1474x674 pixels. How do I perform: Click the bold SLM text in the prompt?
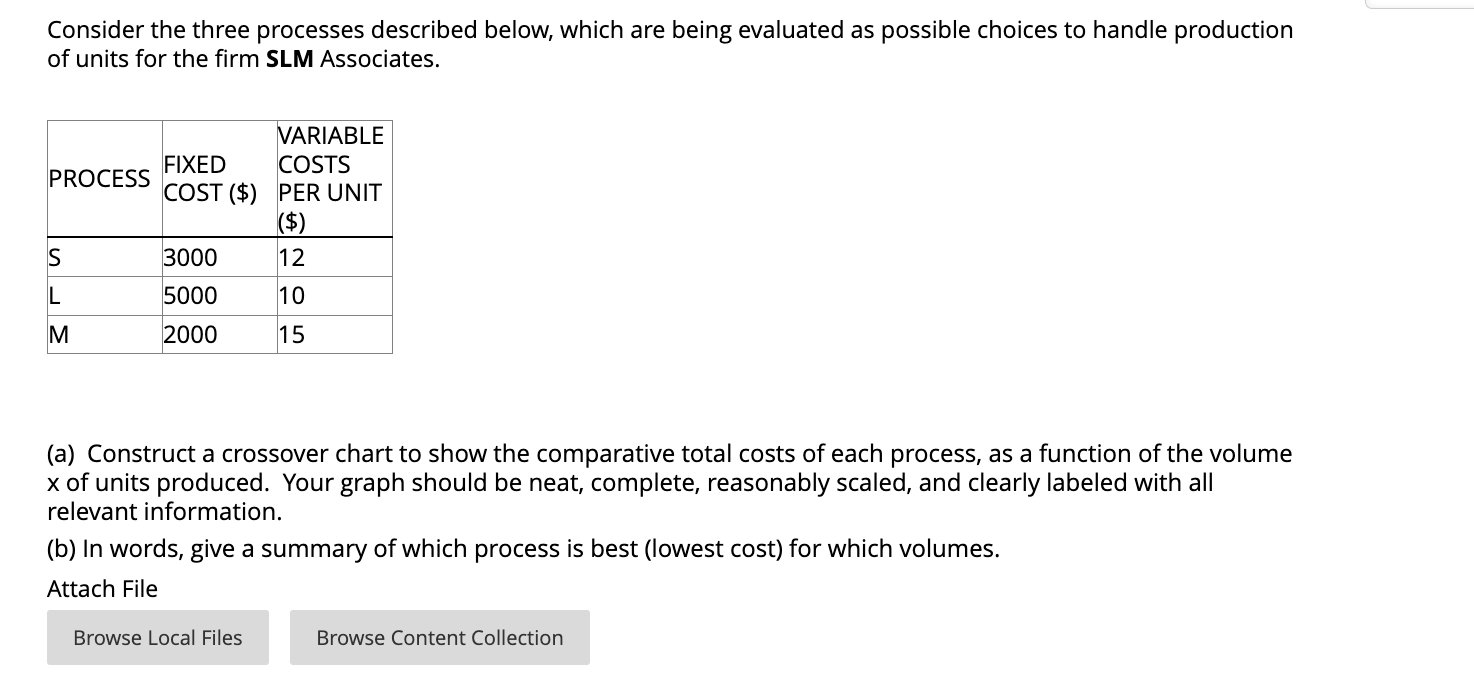coord(289,58)
